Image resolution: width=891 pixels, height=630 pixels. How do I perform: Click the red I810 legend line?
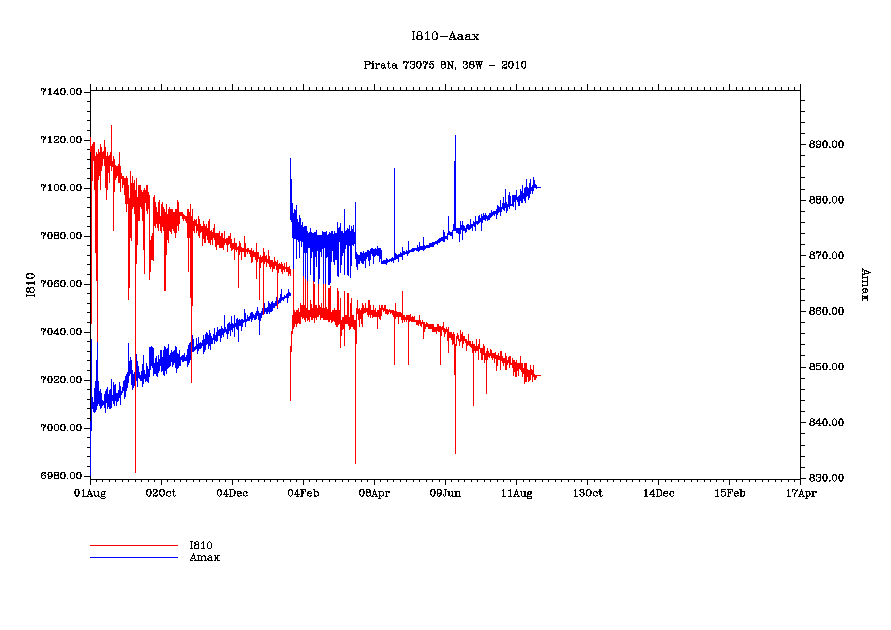(133, 546)
